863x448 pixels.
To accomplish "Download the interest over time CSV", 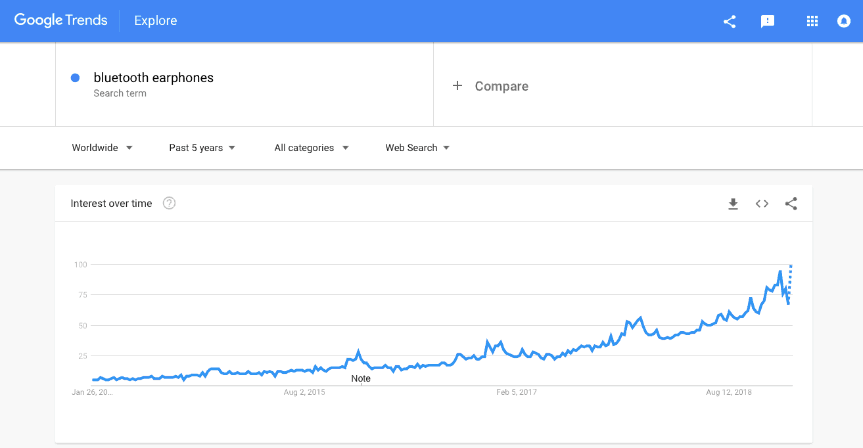I will coord(733,204).
